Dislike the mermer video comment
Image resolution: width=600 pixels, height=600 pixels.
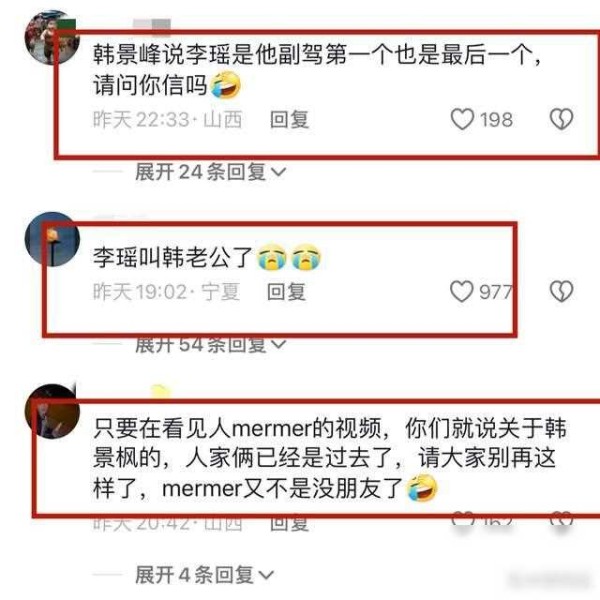(x=561, y=521)
